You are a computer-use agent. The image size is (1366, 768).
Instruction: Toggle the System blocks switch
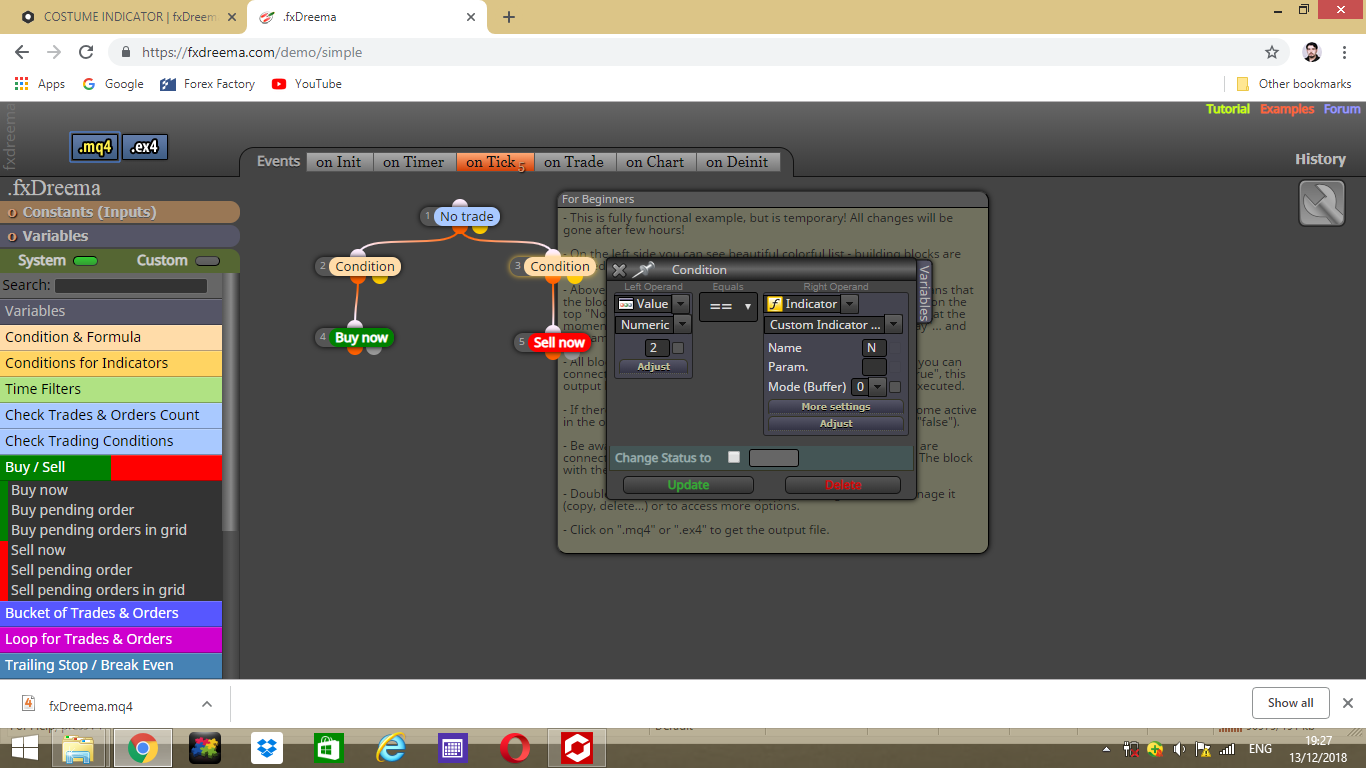pyautogui.click(x=85, y=261)
